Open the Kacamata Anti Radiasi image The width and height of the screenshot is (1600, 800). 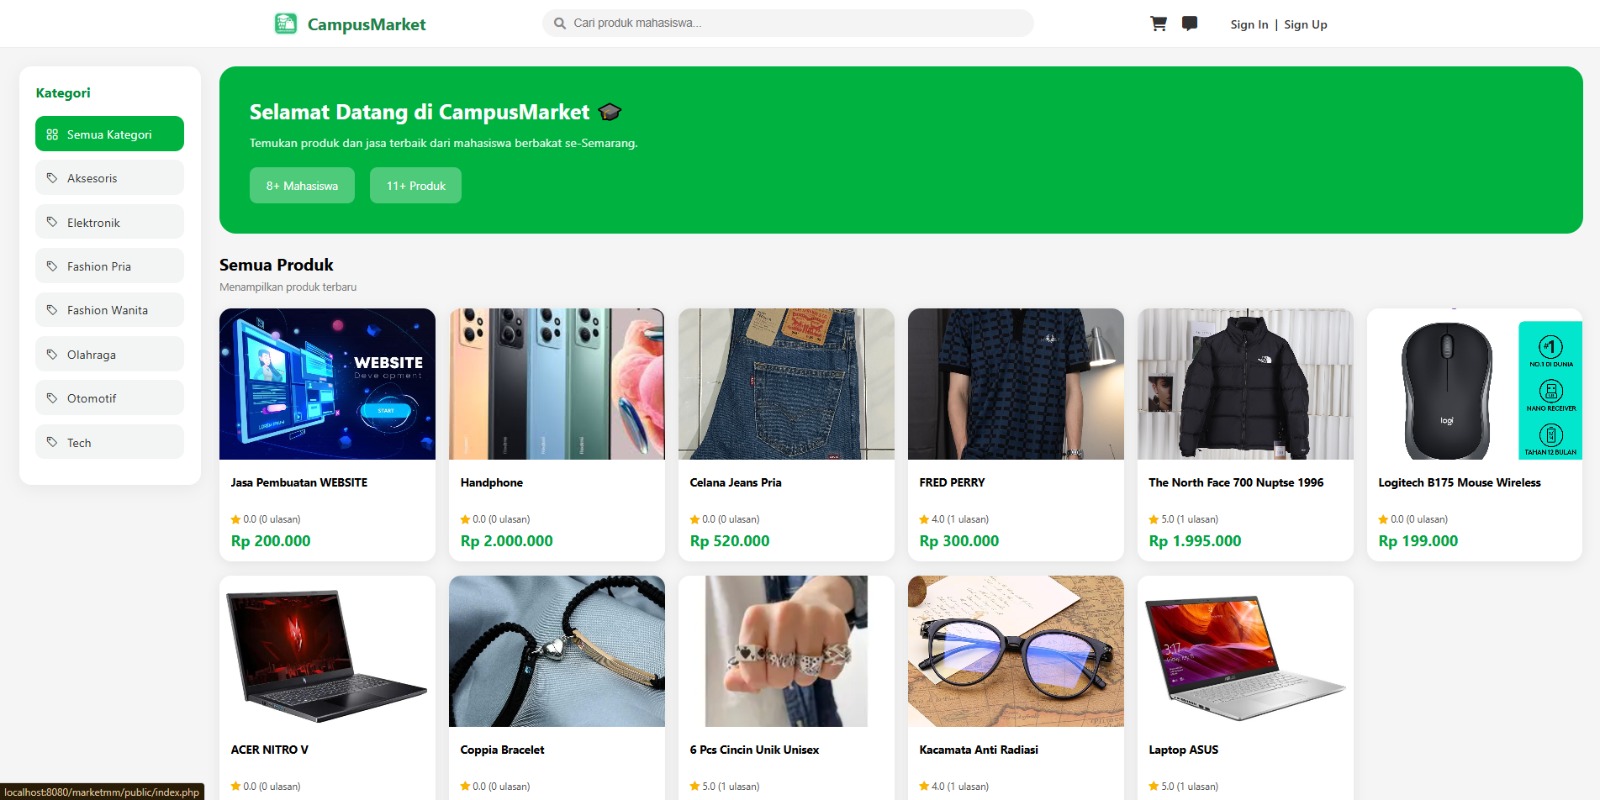pyautogui.click(x=1016, y=651)
